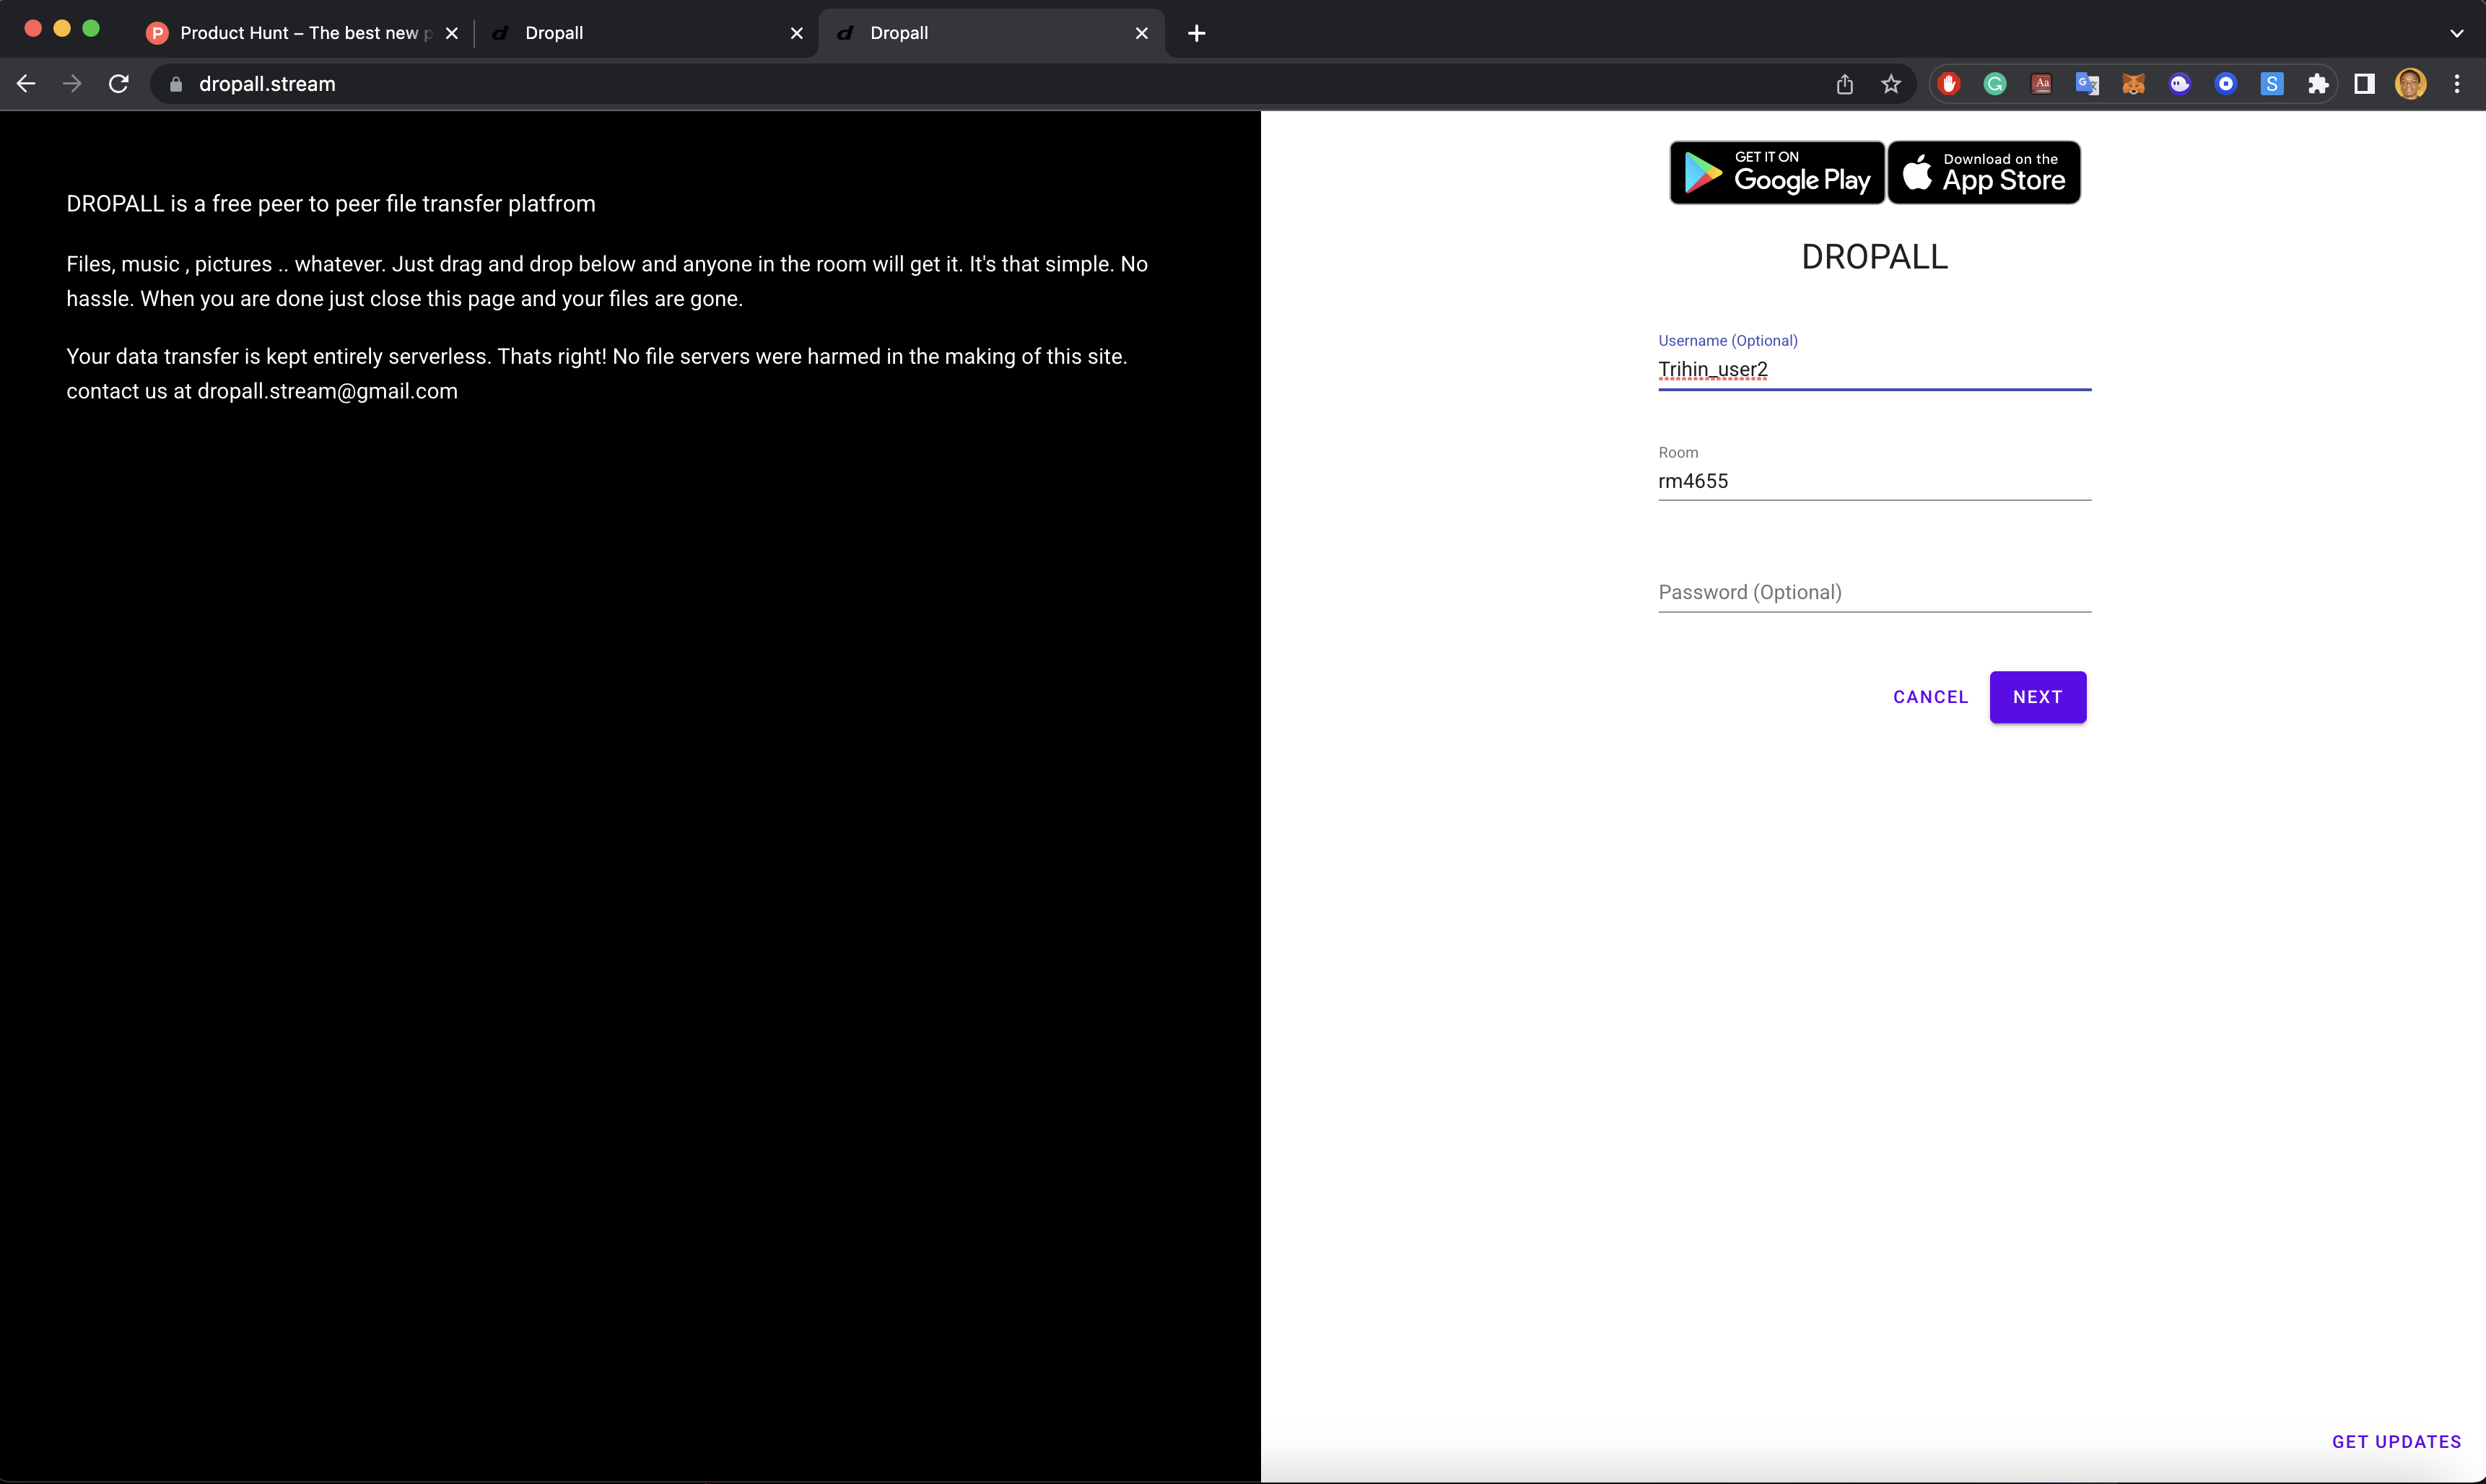The image size is (2486, 1484).
Task: Open the blue circle extension icon
Action: tap(2226, 84)
